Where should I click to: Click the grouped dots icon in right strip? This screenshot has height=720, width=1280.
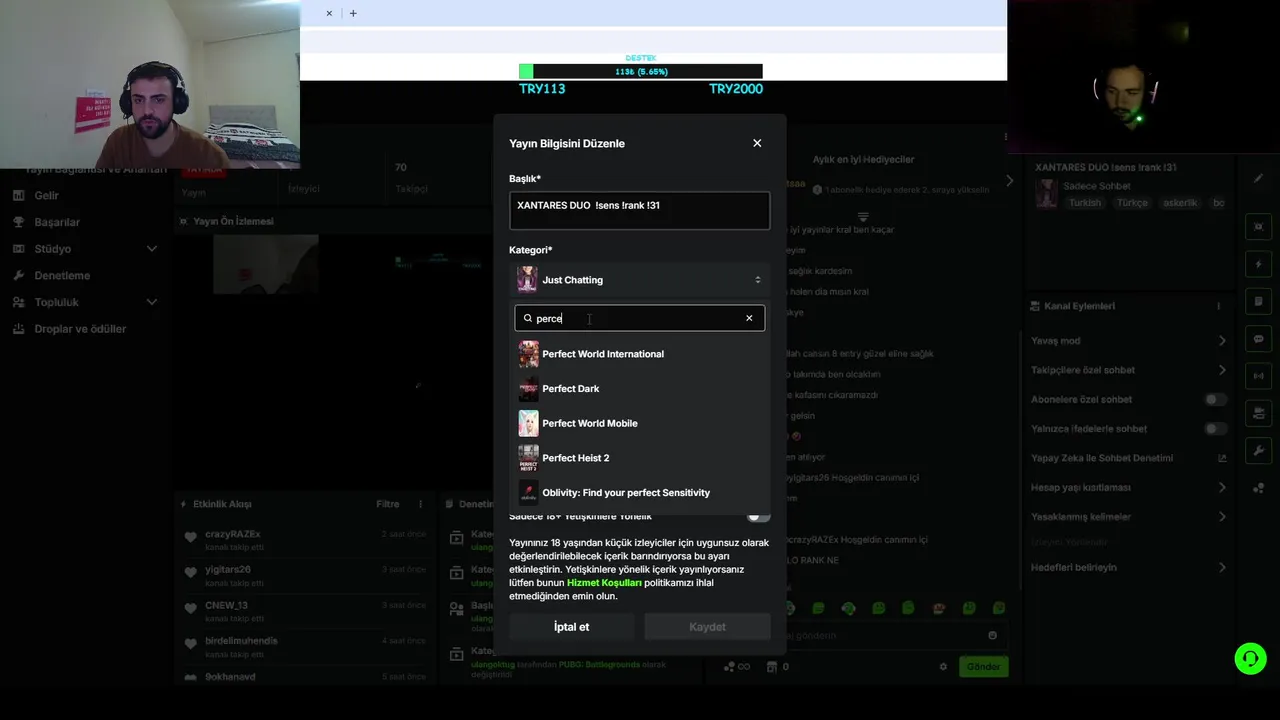pyautogui.click(x=1258, y=488)
